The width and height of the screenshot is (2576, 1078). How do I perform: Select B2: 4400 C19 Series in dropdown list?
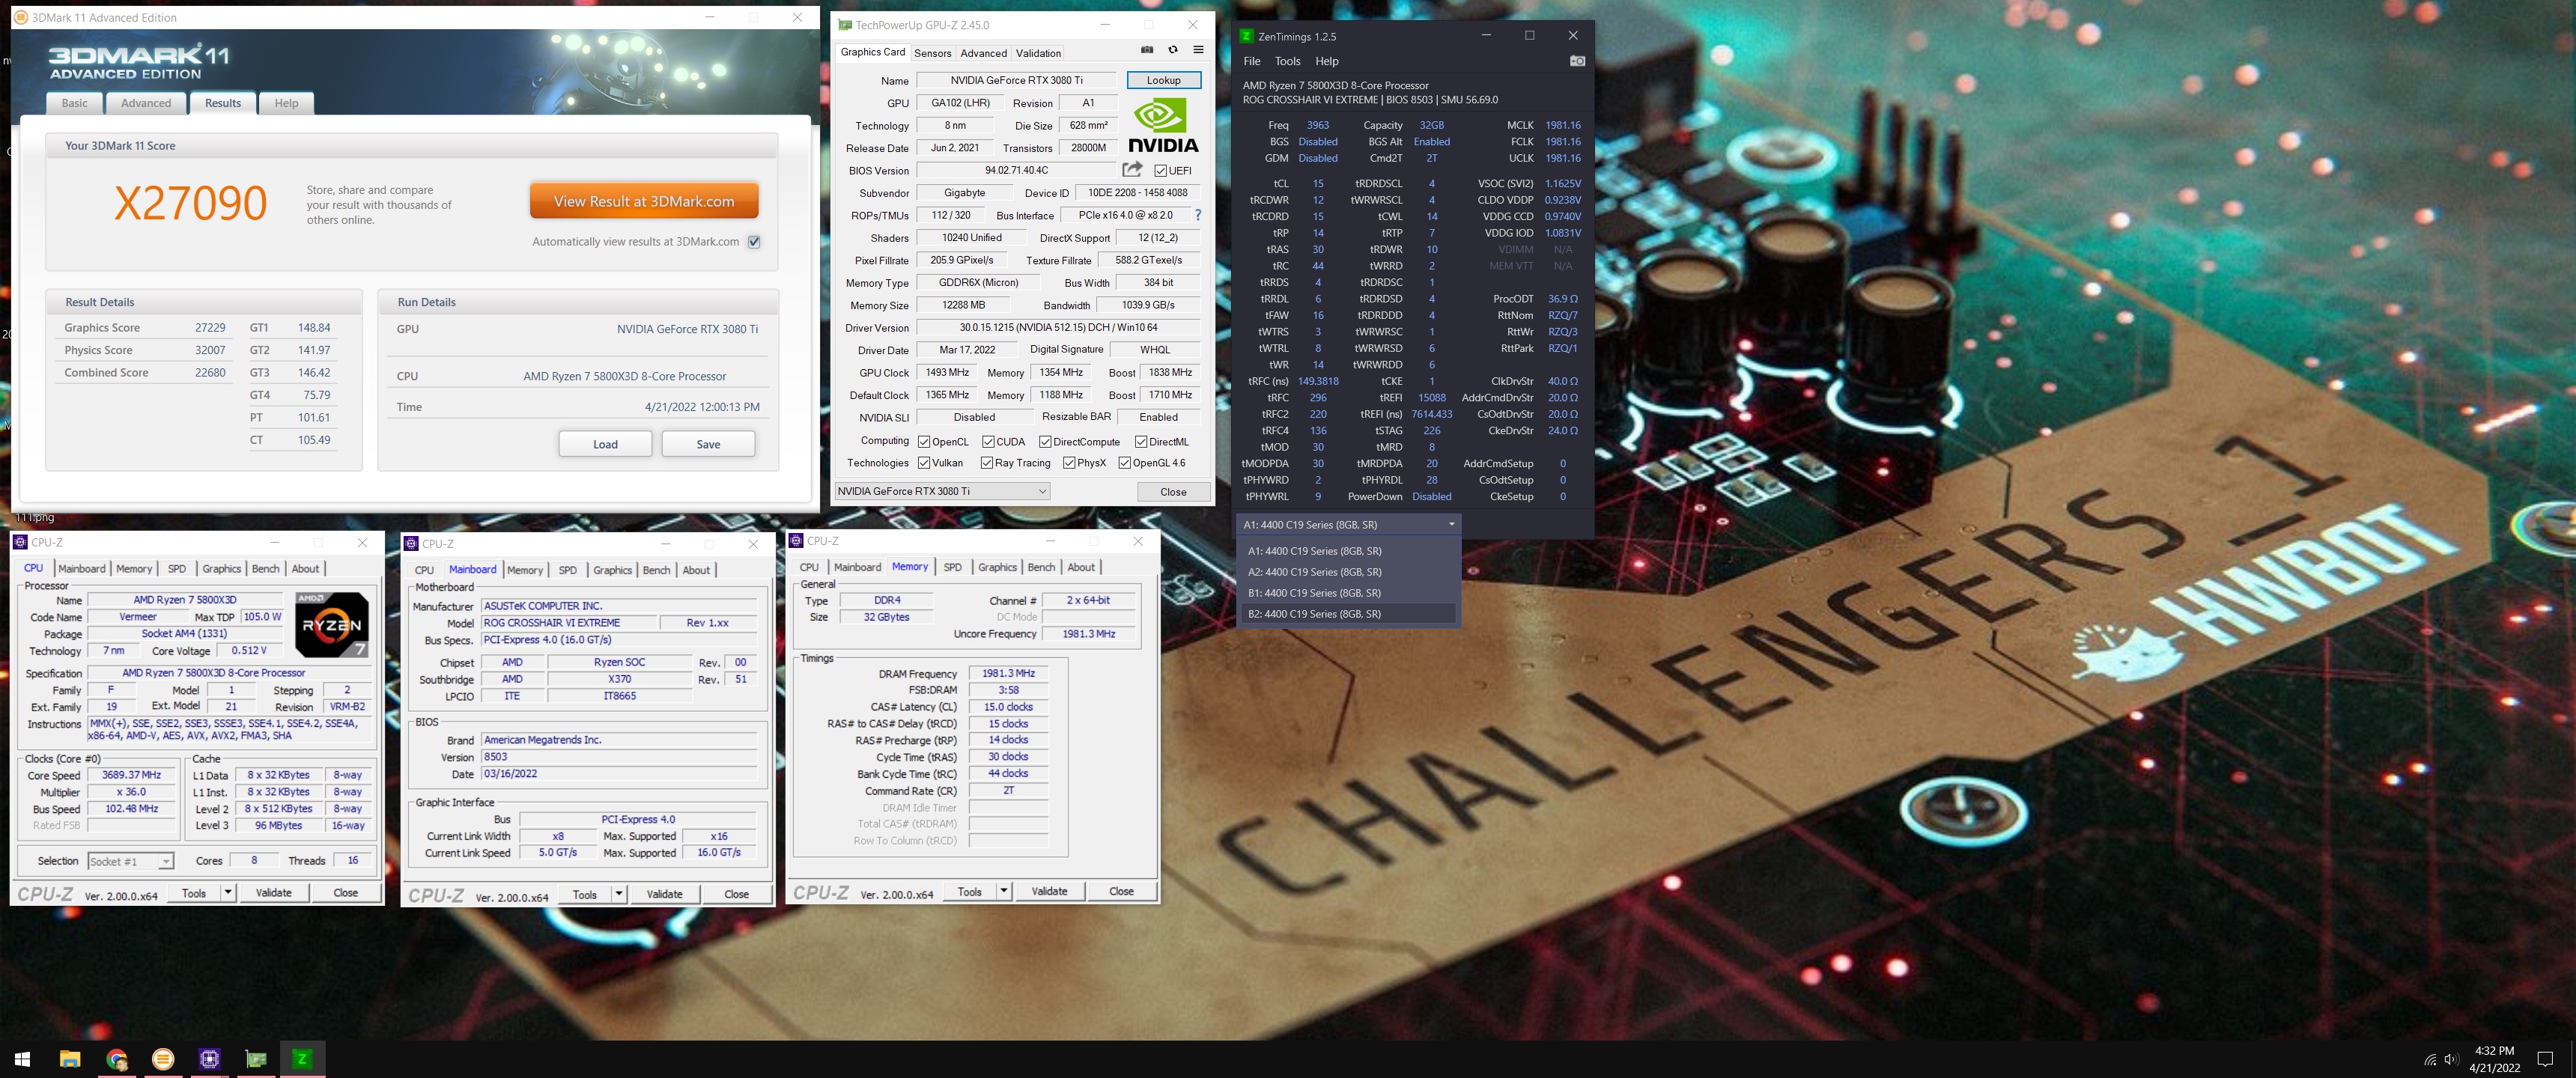coord(1348,614)
